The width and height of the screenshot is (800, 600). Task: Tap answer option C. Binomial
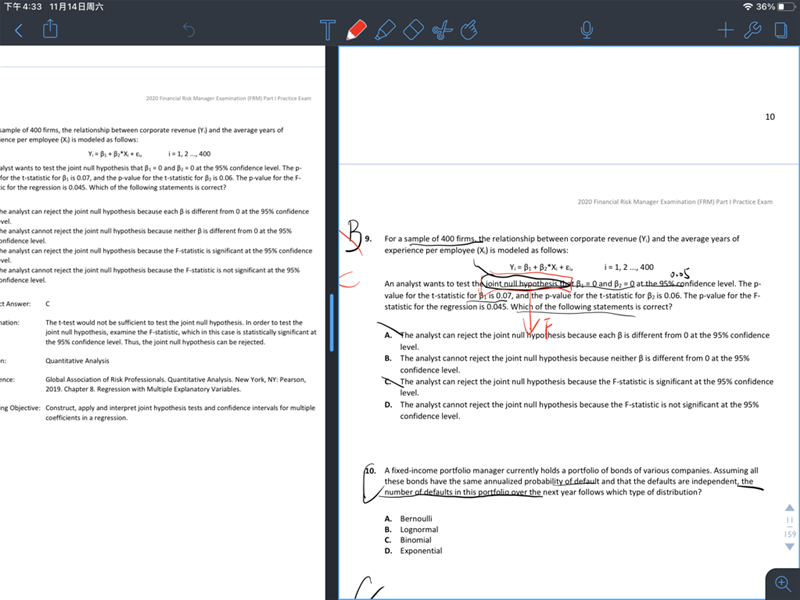408,540
